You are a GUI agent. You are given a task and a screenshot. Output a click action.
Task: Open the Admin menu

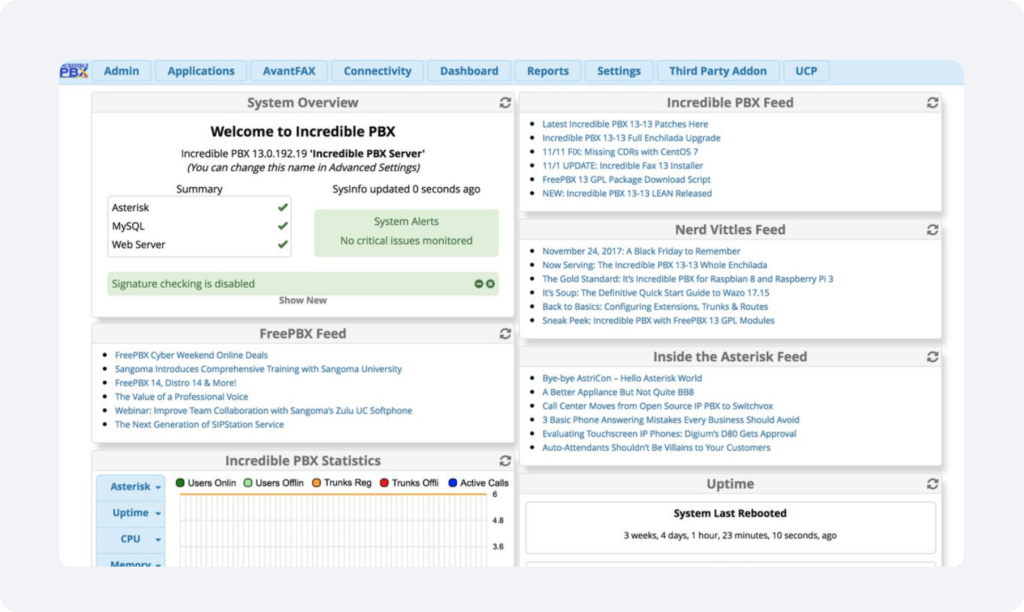[x=121, y=71]
